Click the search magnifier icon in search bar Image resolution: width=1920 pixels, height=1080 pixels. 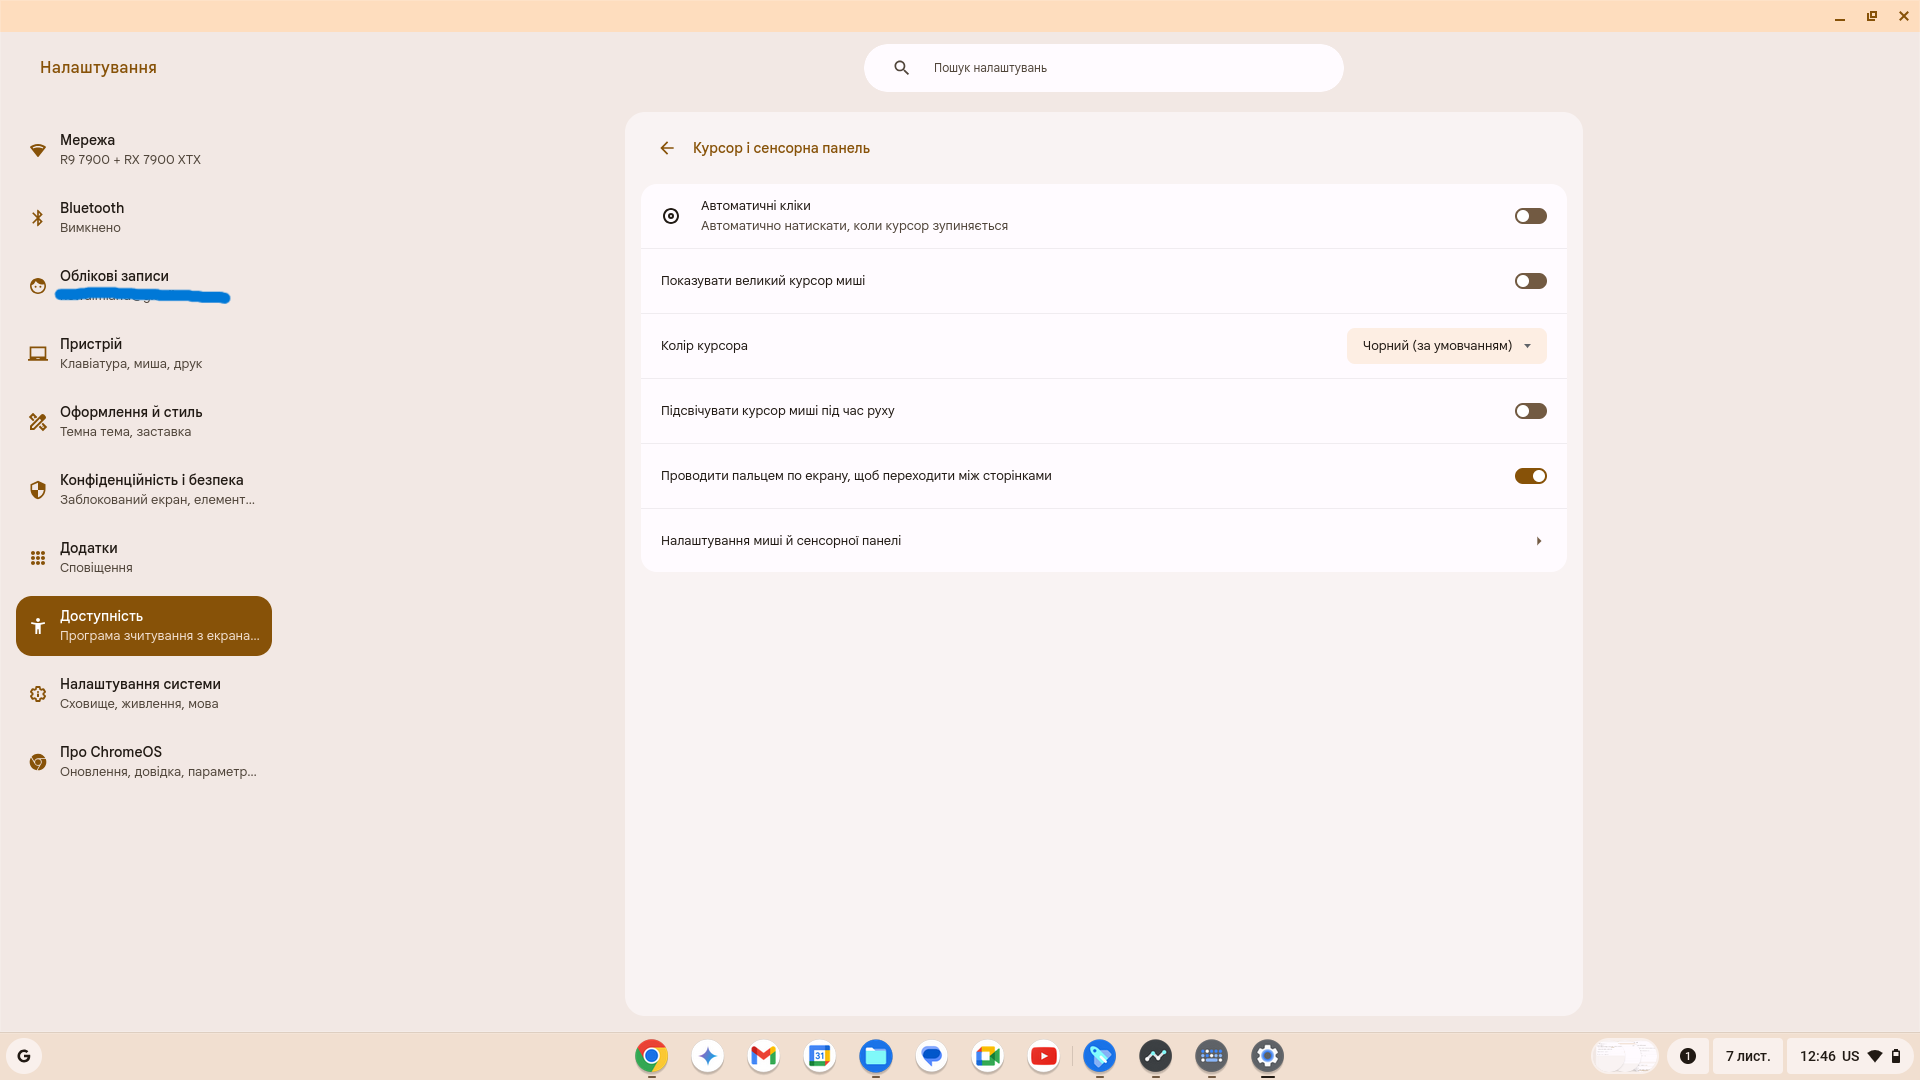(x=902, y=67)
